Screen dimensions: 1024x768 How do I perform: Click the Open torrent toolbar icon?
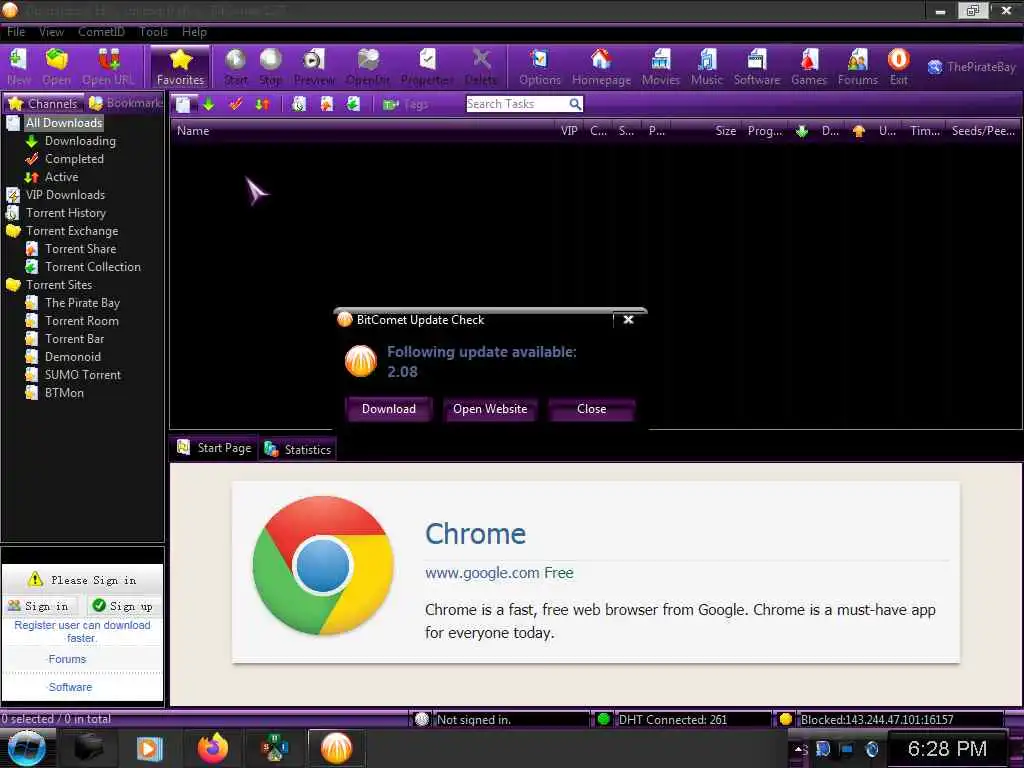56,67
